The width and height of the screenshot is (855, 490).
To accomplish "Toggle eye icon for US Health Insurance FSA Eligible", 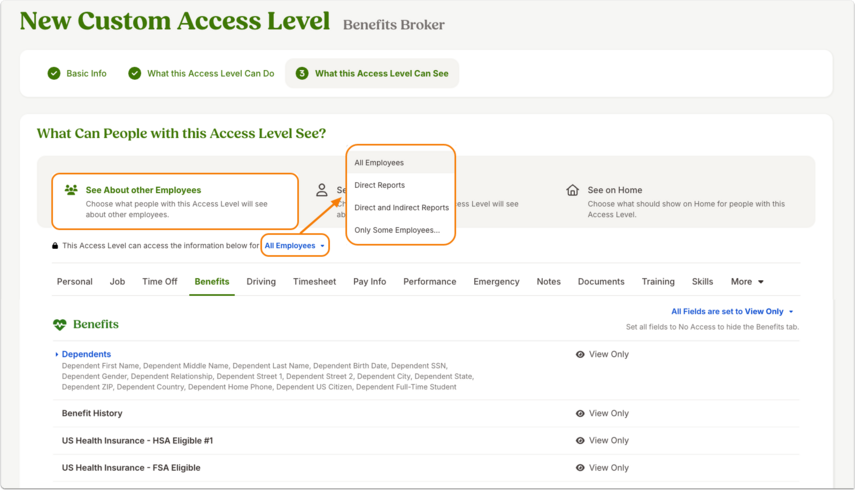I will [x=580, y=468].
